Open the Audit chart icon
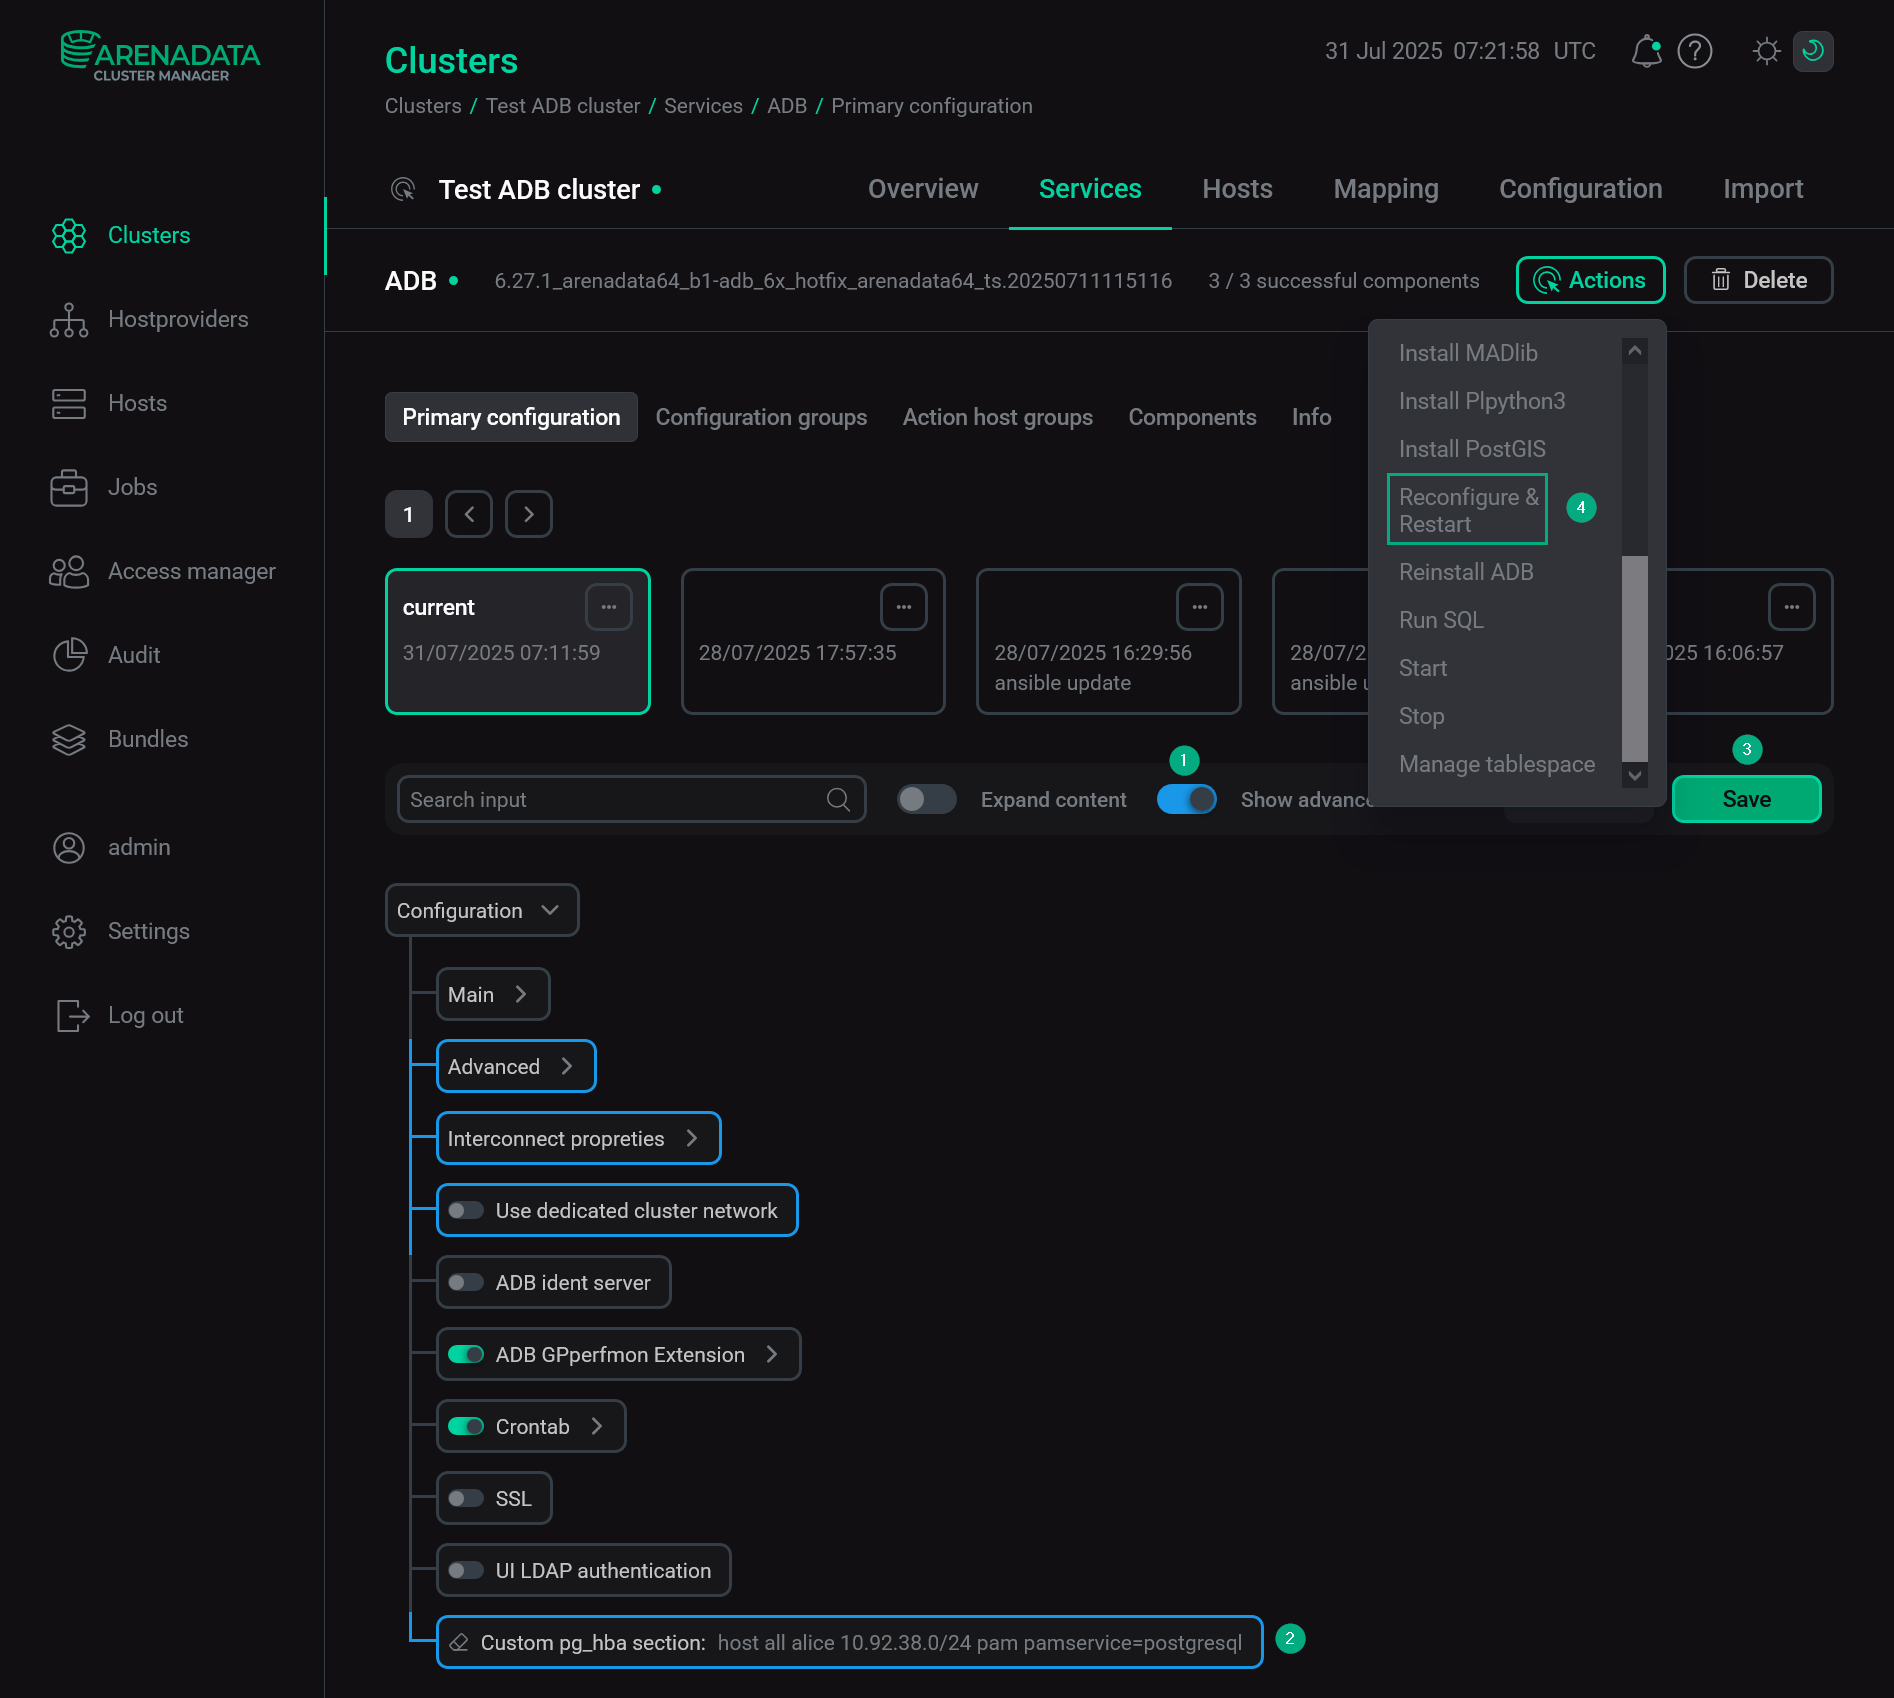1894x1698 pixels. click(x=69, y=655)
